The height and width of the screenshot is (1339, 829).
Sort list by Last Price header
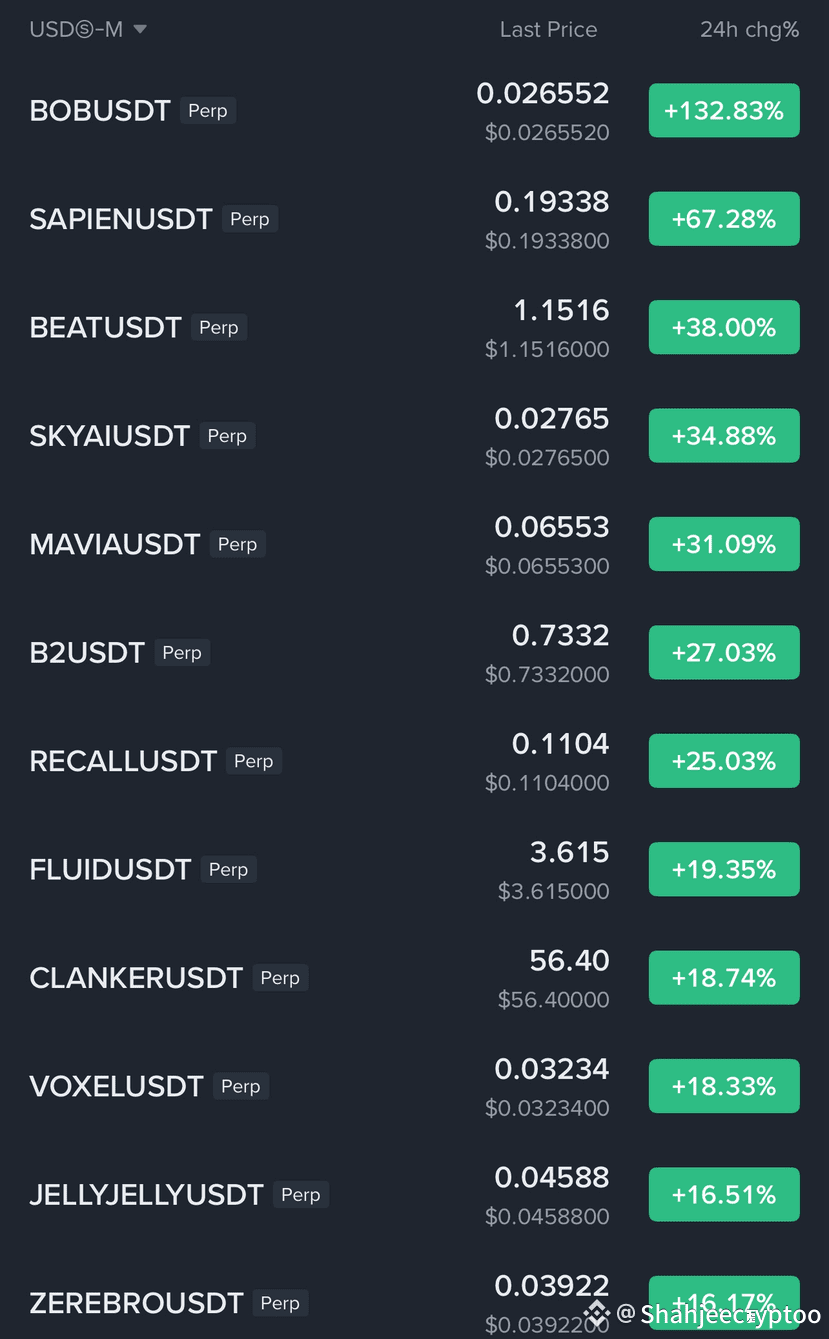pyautogui.click(x=548, y=30)
